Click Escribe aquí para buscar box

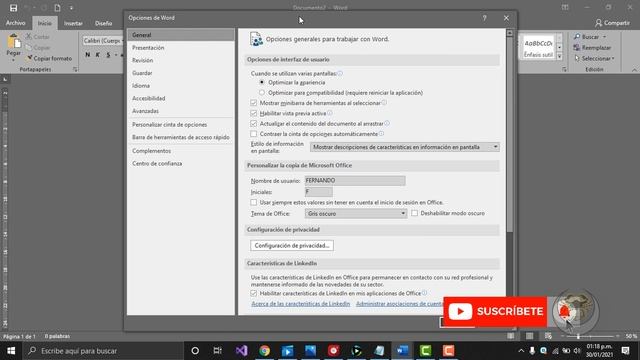click(x=103, y=351)
